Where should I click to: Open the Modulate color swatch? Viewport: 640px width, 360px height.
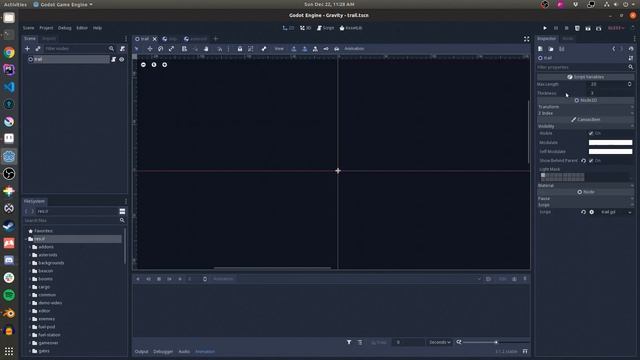(x=611, y=142)
